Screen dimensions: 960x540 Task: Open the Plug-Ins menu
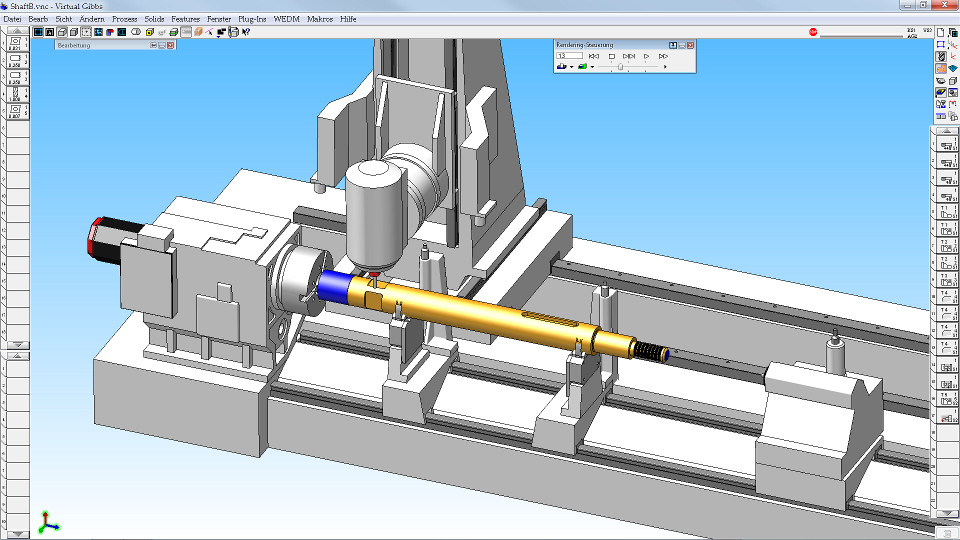click(x=252, y=19)
